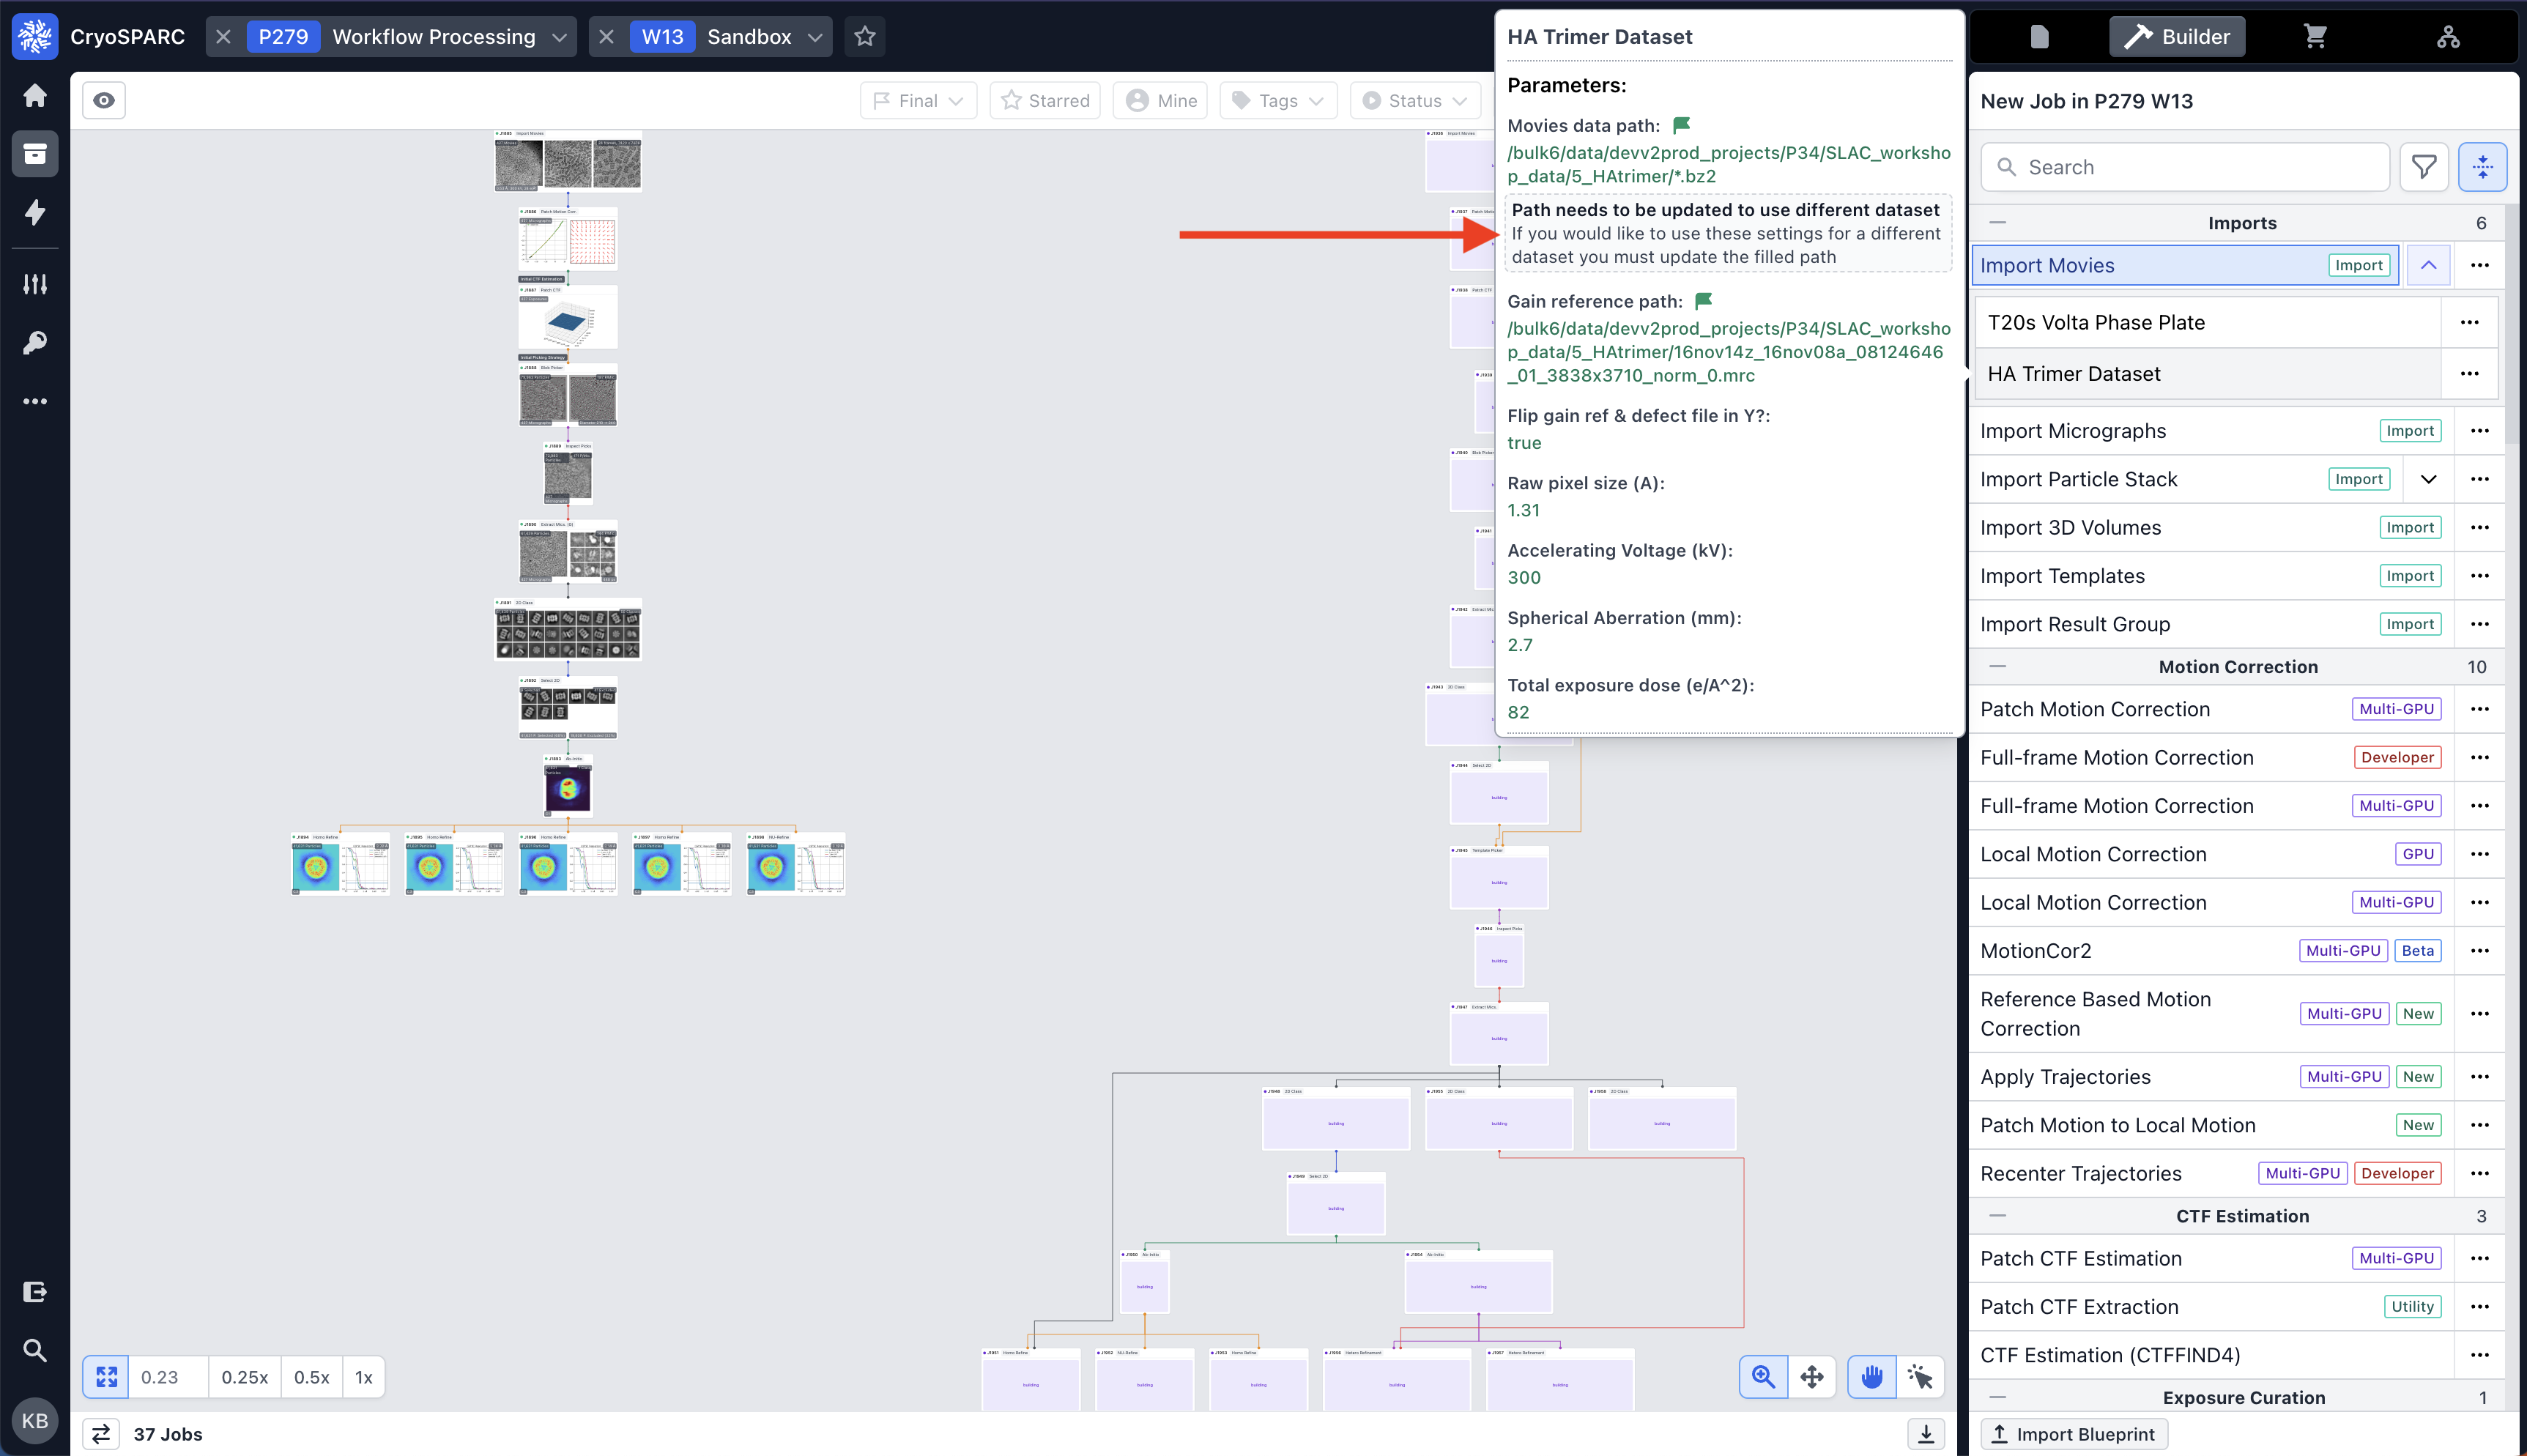Toggle the eye visibility button
Image resolution: width=2527 pixels, height=1456 pixels.
[104, 100]
